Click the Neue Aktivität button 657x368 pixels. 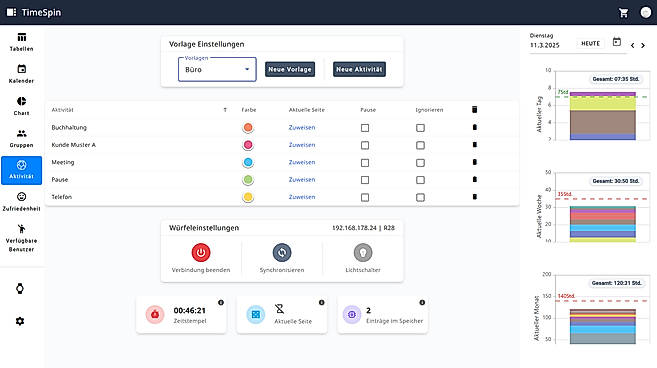(359, 69)
